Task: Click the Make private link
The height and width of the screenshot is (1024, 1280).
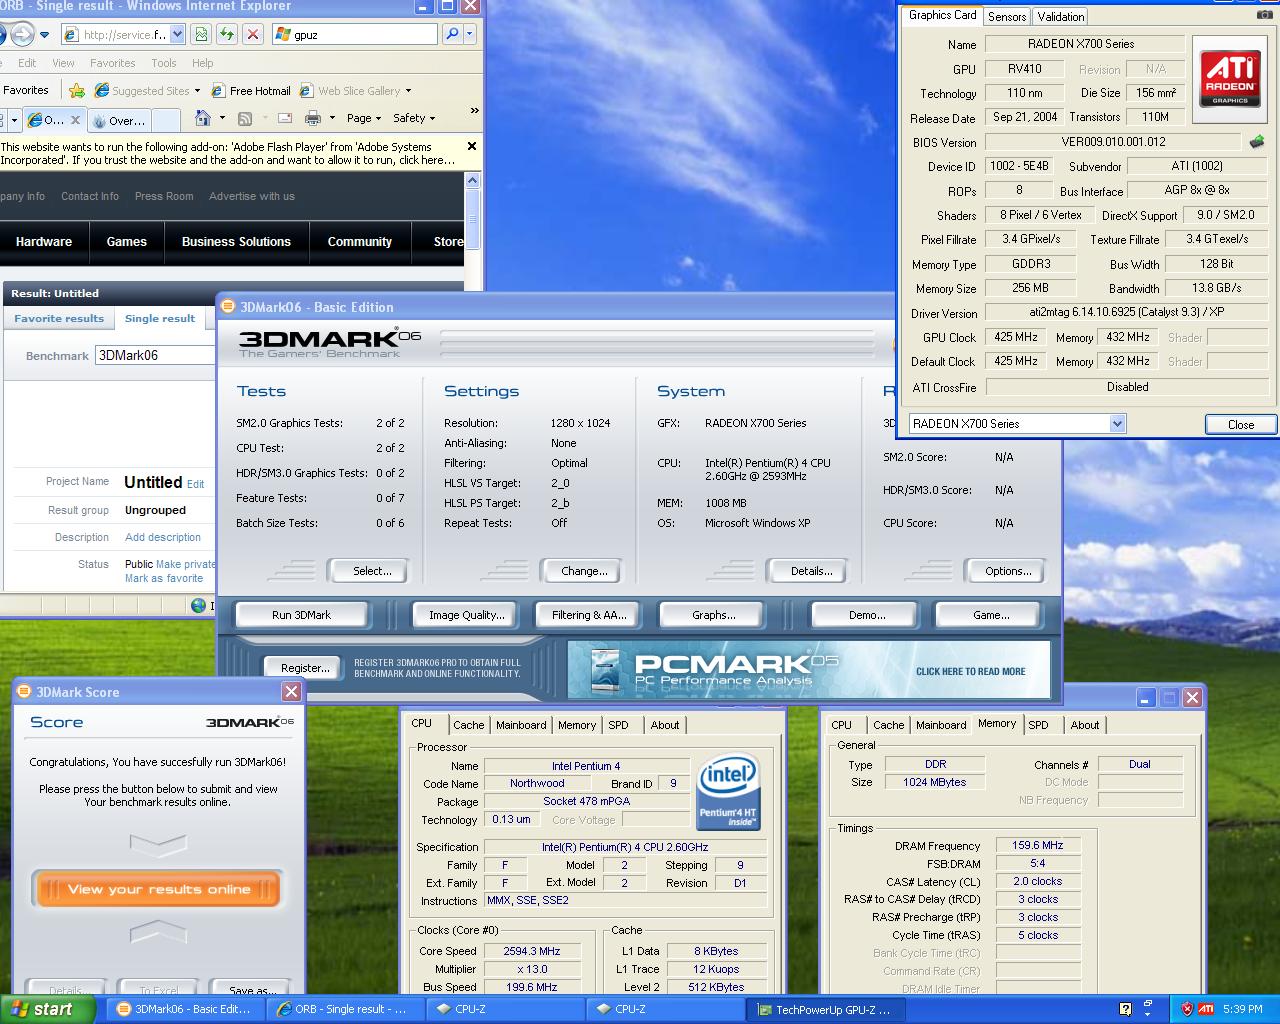Action: pos(185,564)
